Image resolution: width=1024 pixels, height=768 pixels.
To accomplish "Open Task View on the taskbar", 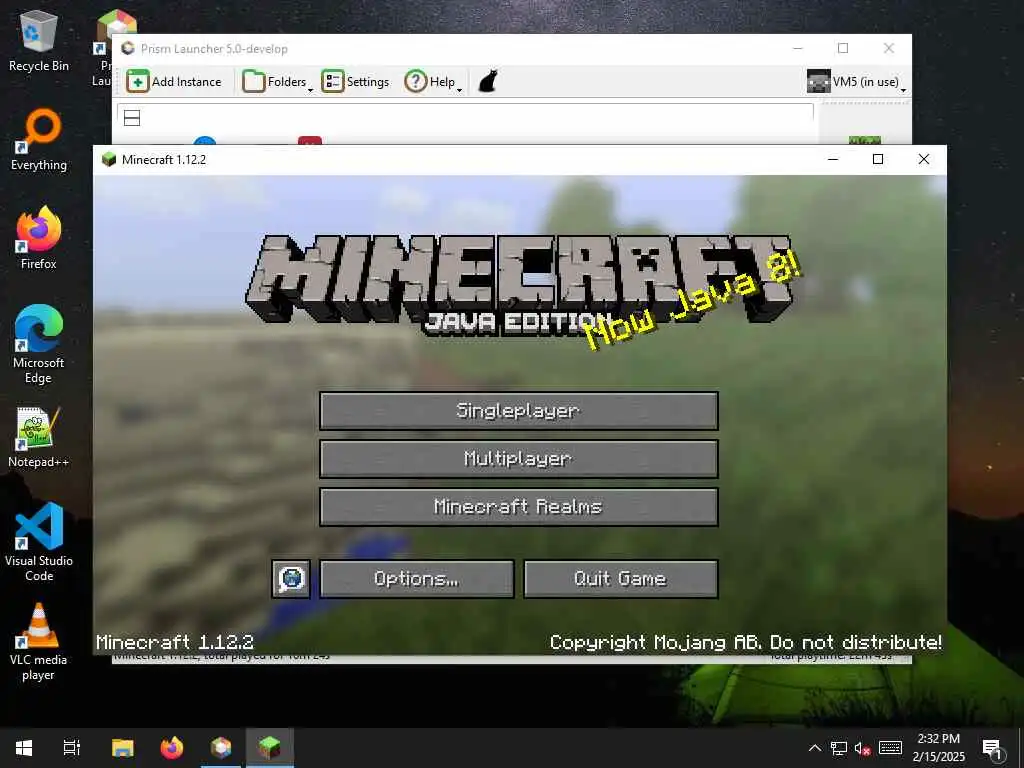I will pyautogui.click(x=72, y=748).
